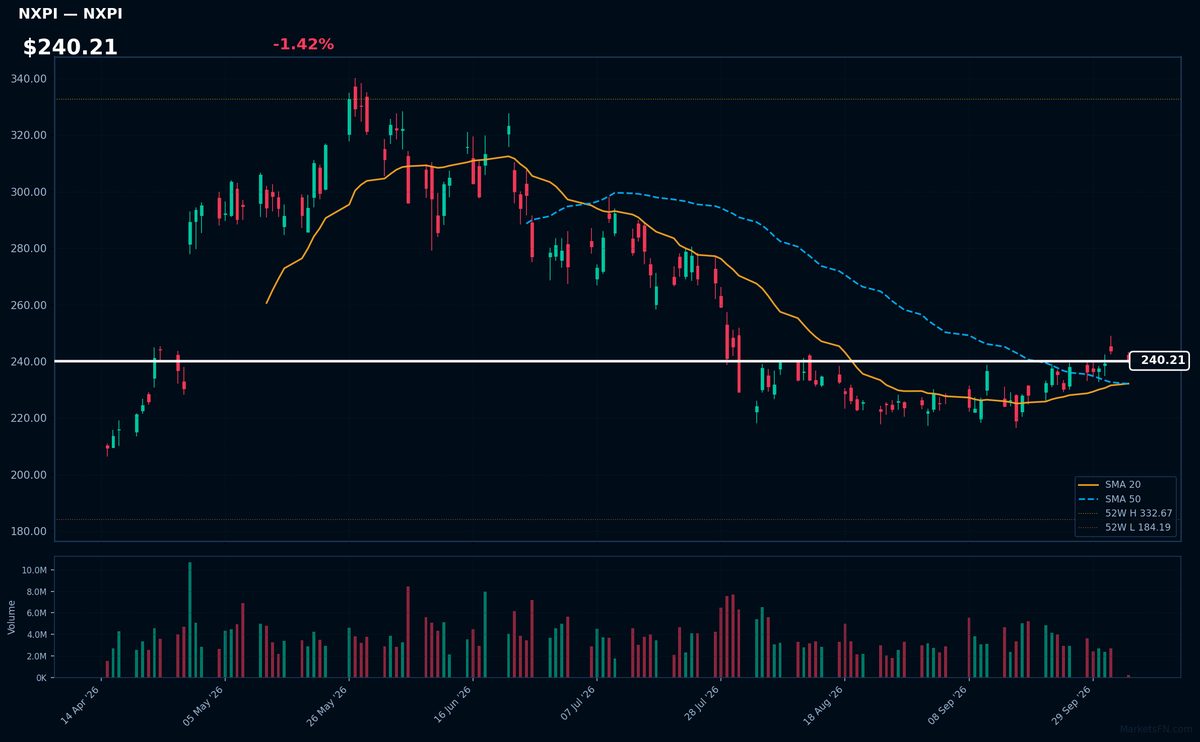1200x742 pixels.
Task: Click the NXPI — NXPI chart title
Action: pyautogui.click(x=71, y=14)
